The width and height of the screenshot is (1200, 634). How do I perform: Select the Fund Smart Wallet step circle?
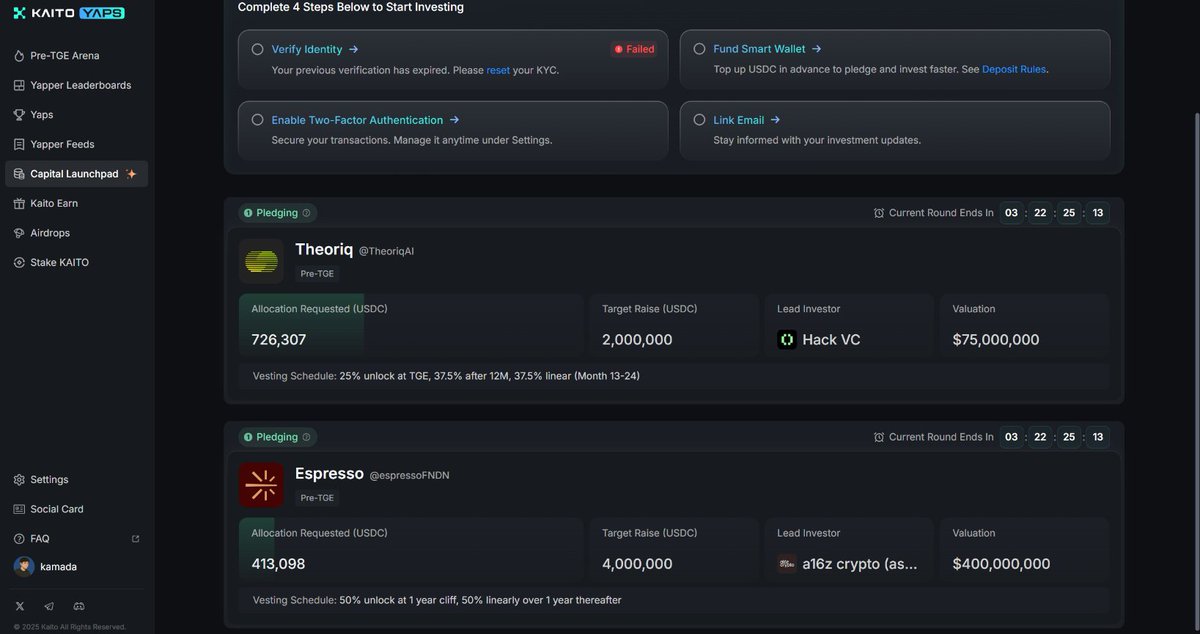point(699,49)
